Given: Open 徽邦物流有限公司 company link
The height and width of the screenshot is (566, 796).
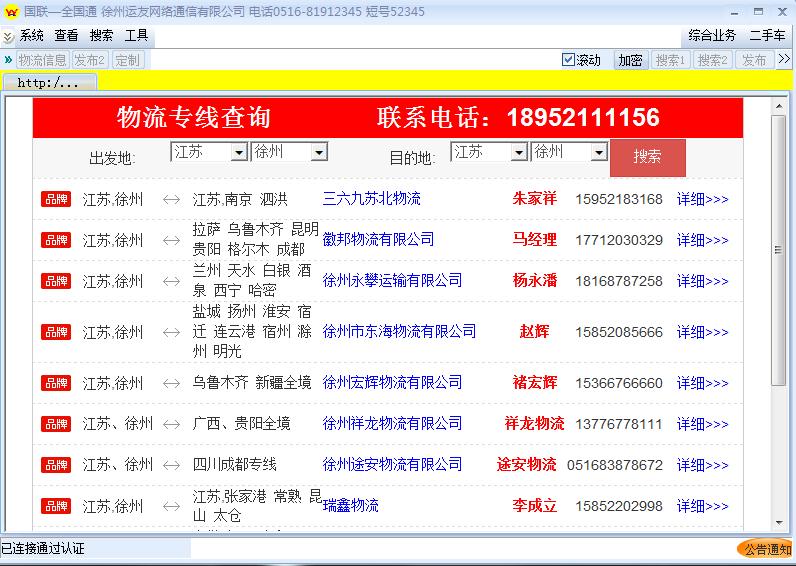Looking at the screenshot, I should (x=378, y=239).
